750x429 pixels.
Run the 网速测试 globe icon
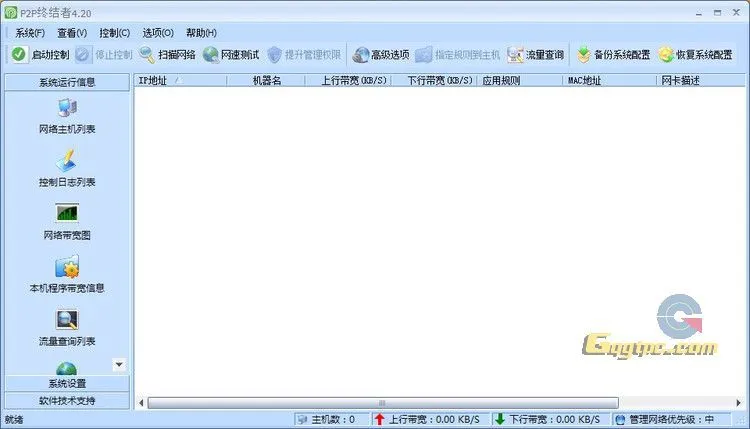[210, 55]
